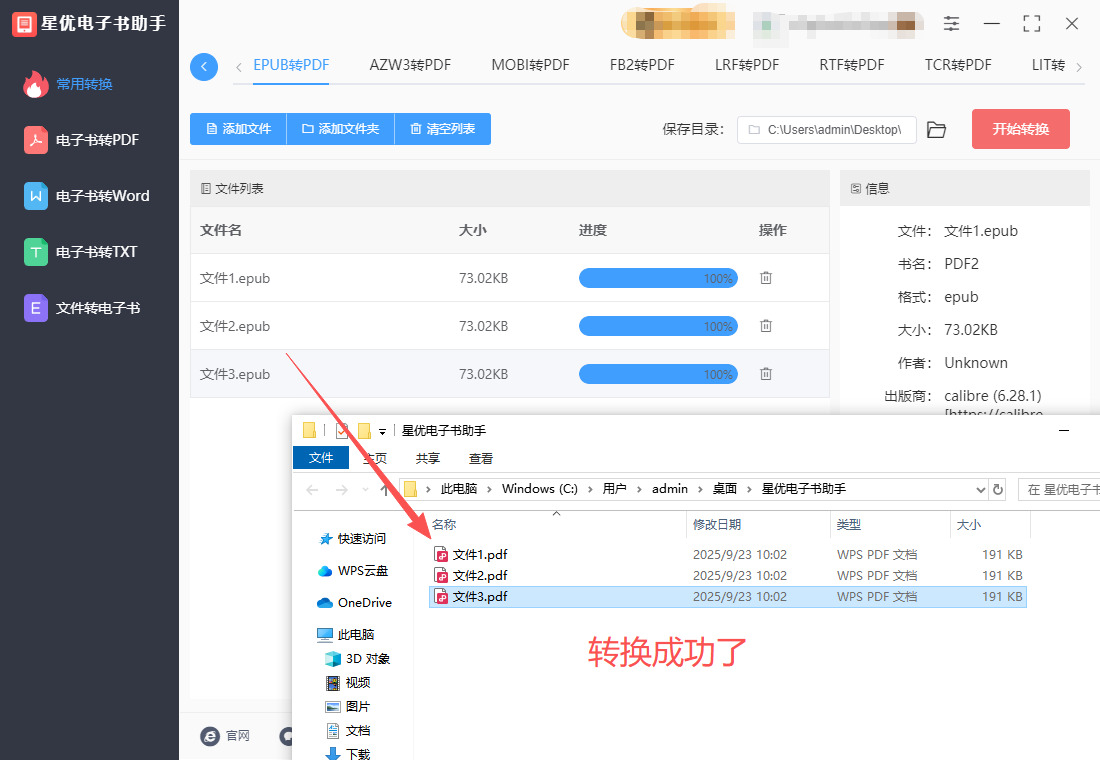Viewport: 1100px width, 760px height.
Task: Click the blue back arrow circle button
Action: (x=203, y=67)
